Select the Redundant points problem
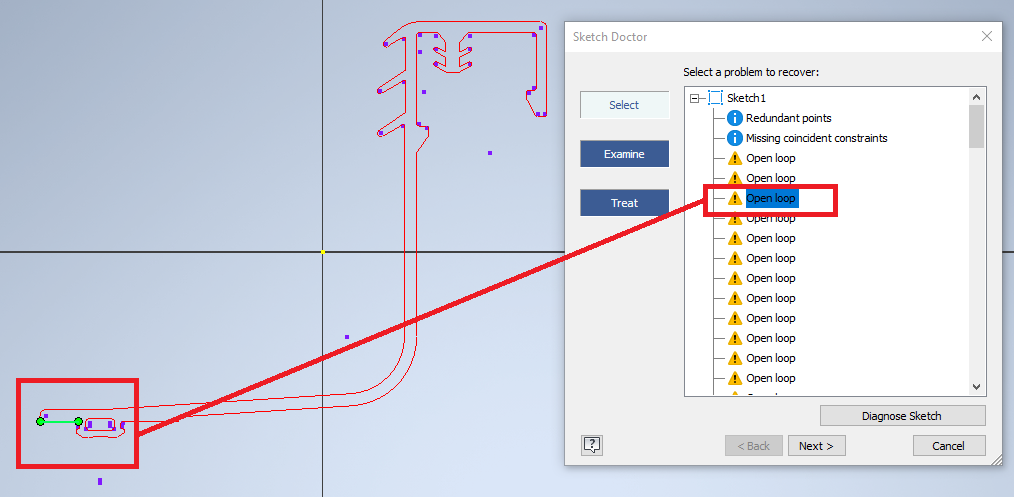 788,118
